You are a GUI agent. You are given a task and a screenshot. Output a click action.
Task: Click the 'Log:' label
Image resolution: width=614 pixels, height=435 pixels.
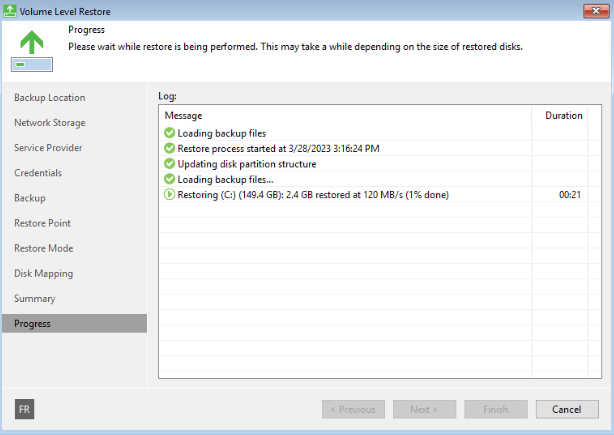pos(167,96)
